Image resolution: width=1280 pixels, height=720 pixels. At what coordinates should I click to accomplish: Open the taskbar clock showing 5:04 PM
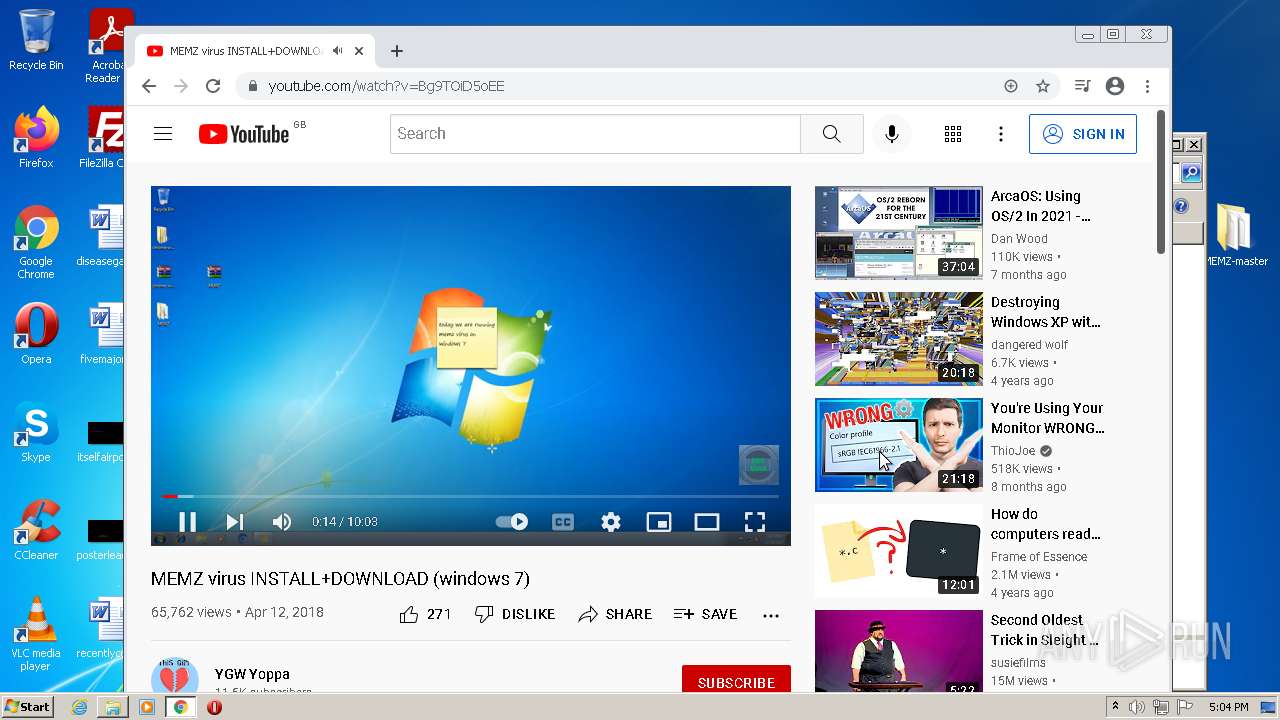[1228, 707]
